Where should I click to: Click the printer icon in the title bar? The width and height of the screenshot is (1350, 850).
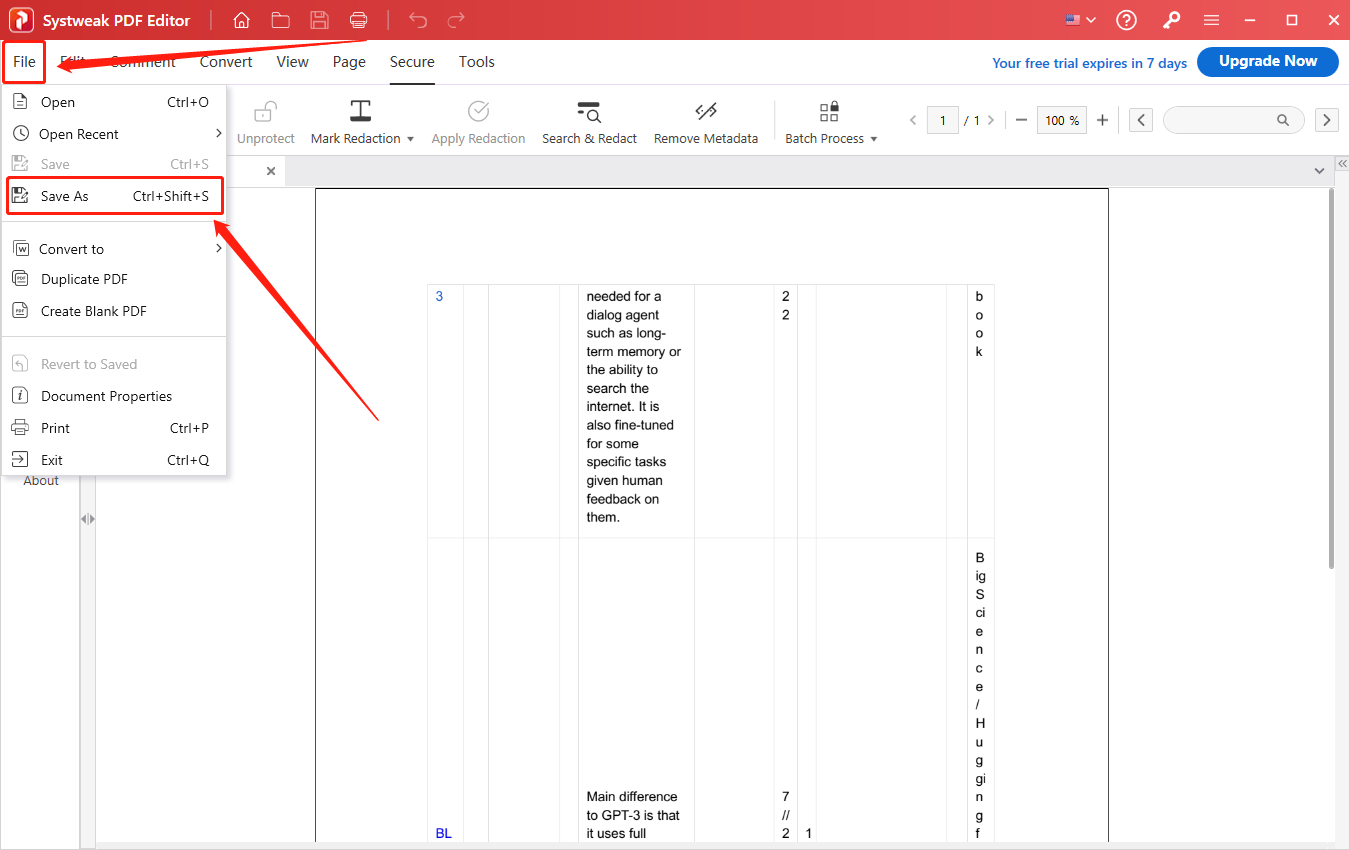click(358, 20)
